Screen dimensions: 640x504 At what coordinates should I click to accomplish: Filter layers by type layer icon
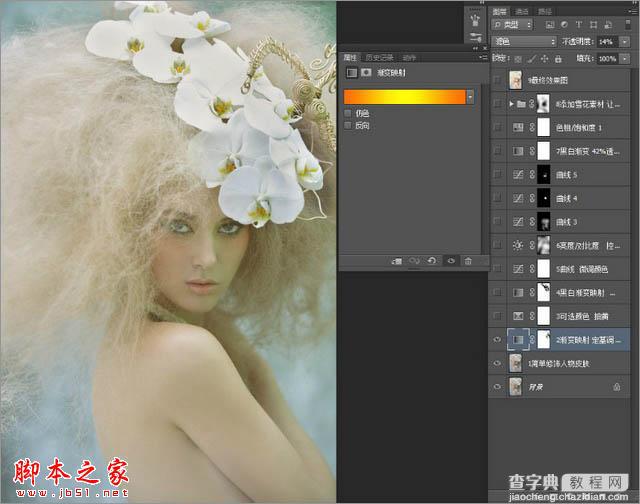[579, 25]
